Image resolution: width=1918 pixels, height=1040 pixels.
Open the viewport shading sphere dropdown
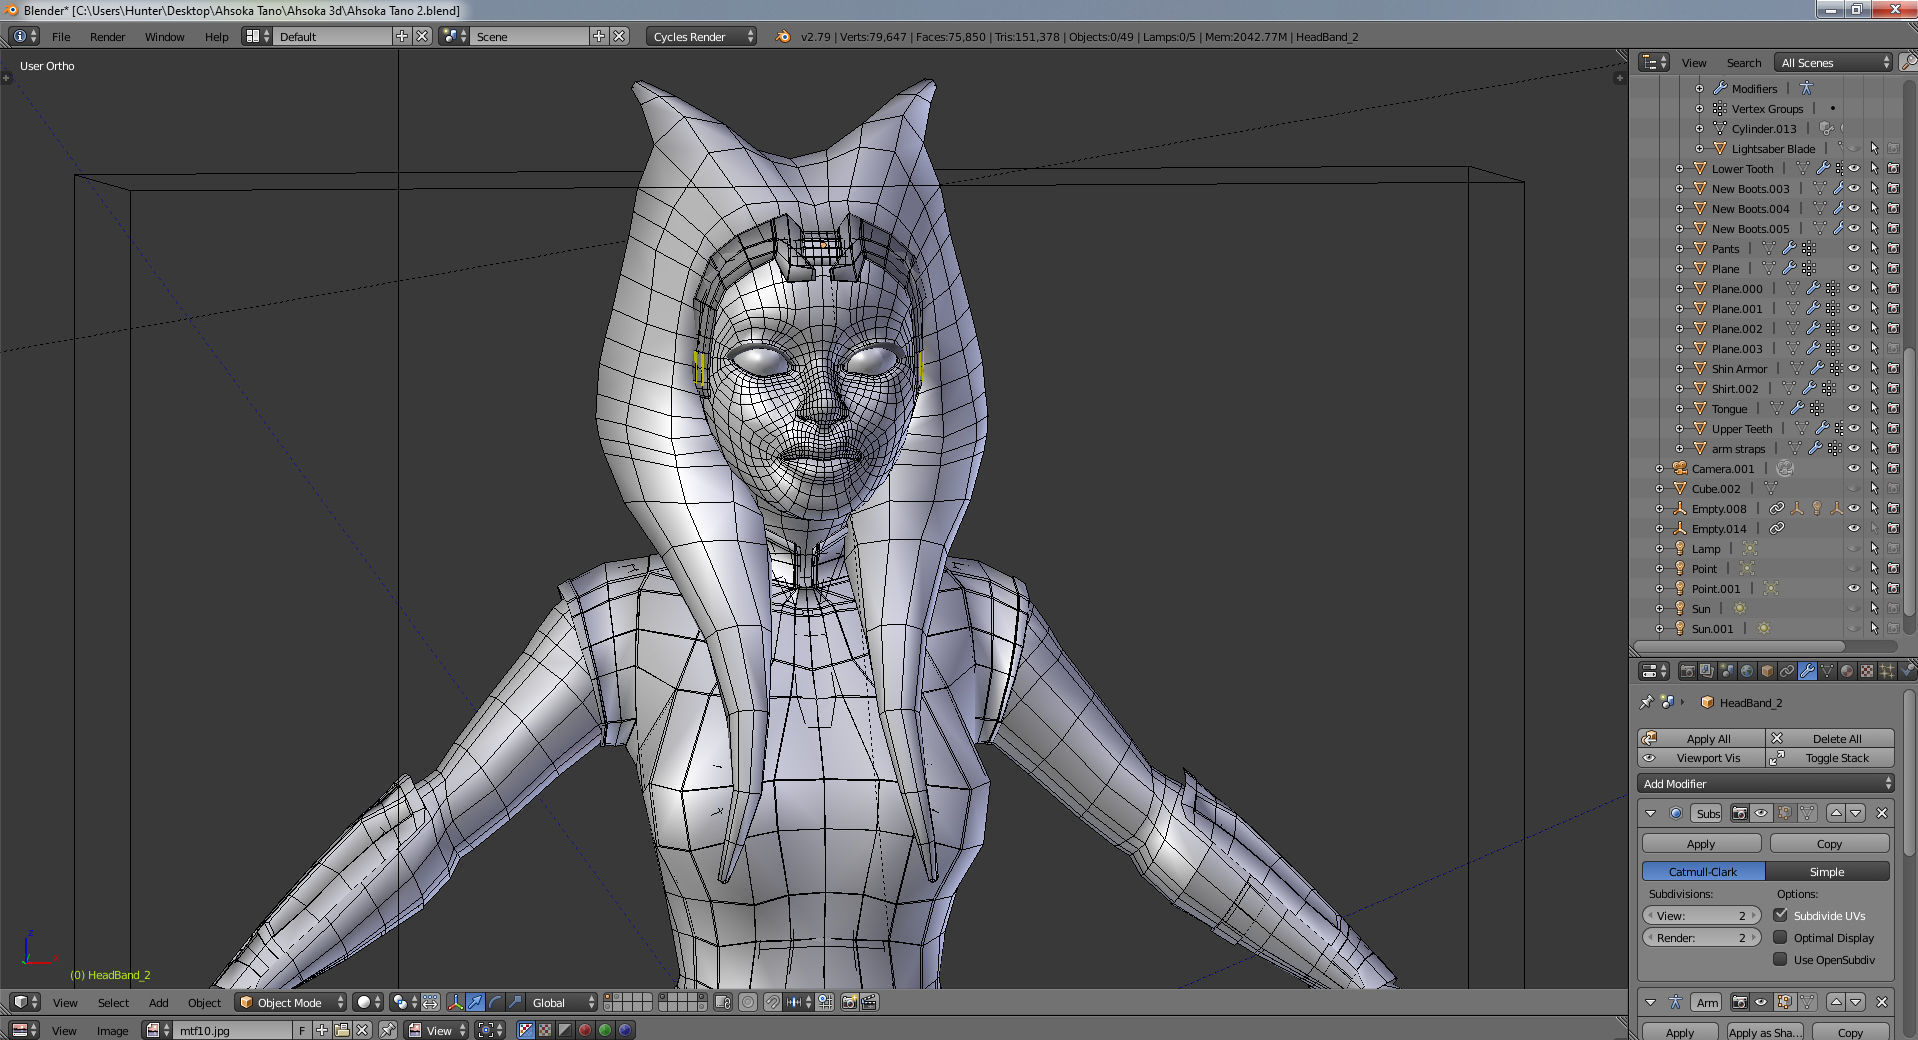click(x=368, y=1002)
